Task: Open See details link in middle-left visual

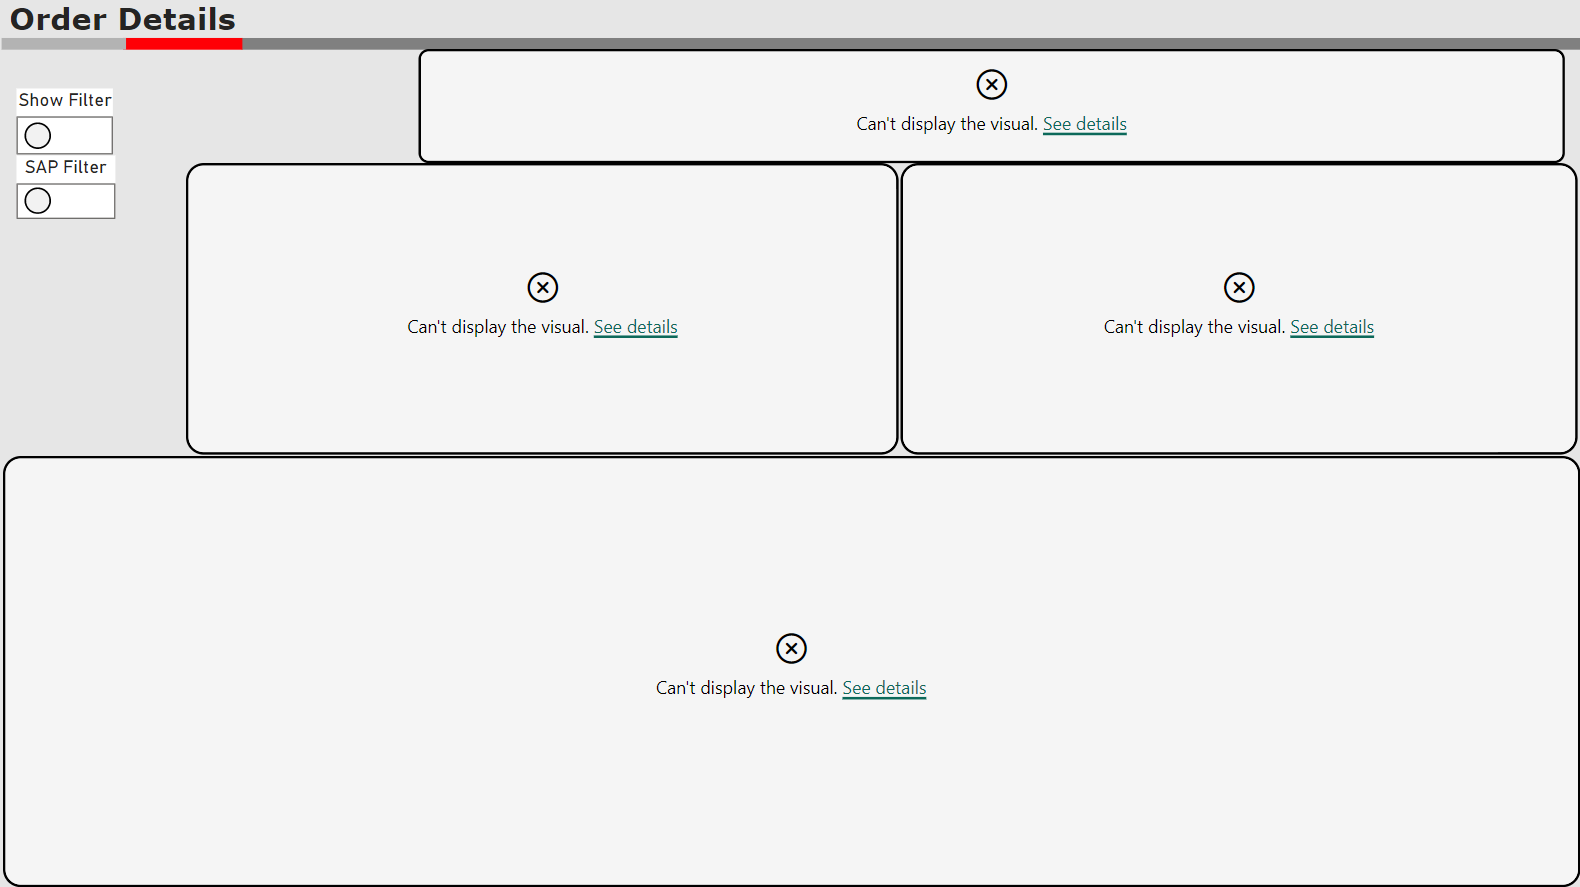Action: point(636,327)
